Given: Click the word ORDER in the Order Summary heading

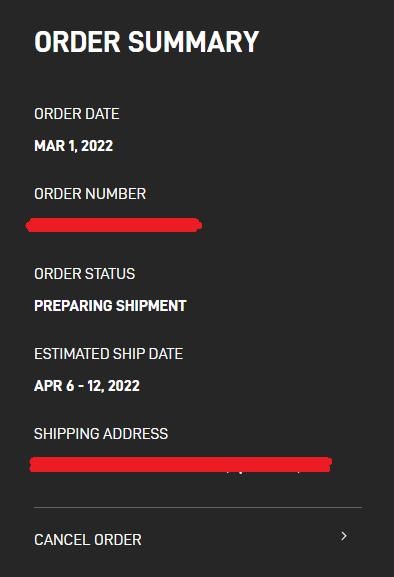Looking at the screenshot, I should click(77, 42).
